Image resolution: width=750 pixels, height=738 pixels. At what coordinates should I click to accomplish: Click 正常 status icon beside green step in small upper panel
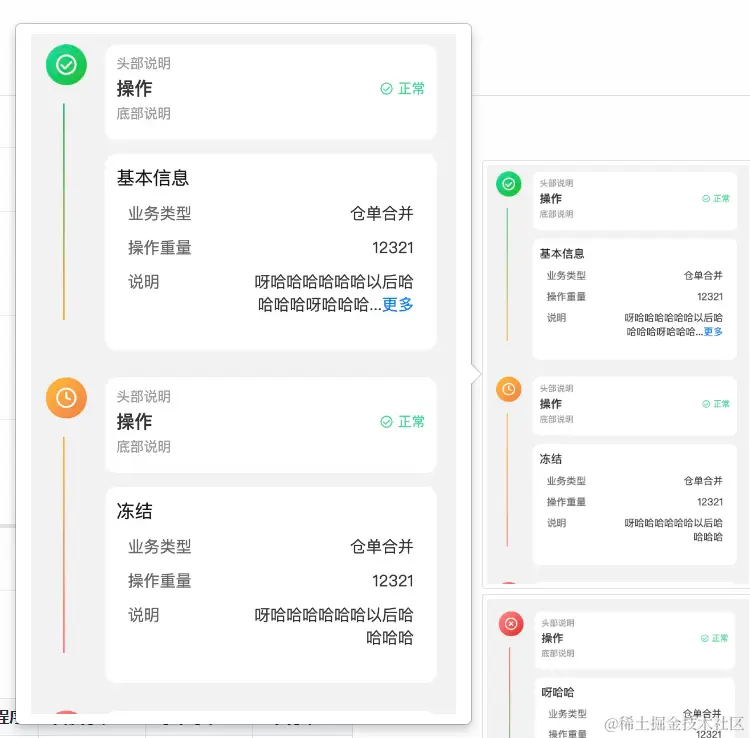click(x=706, y=198)
